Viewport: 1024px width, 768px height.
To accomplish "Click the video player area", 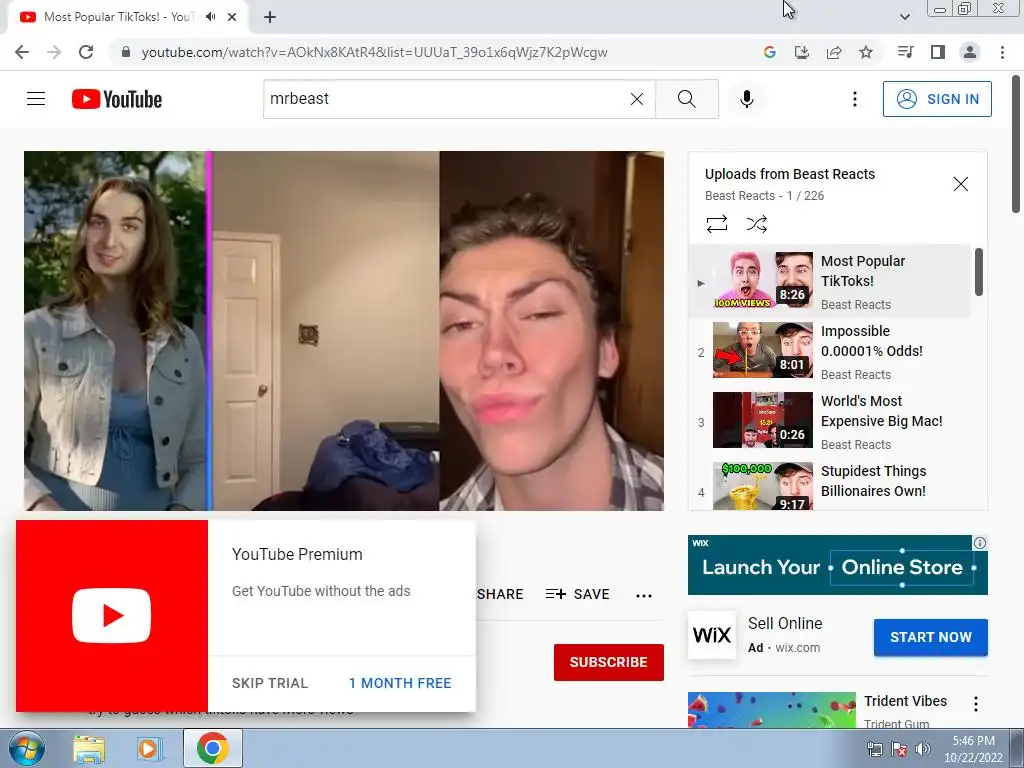I will tap(344, 330).
